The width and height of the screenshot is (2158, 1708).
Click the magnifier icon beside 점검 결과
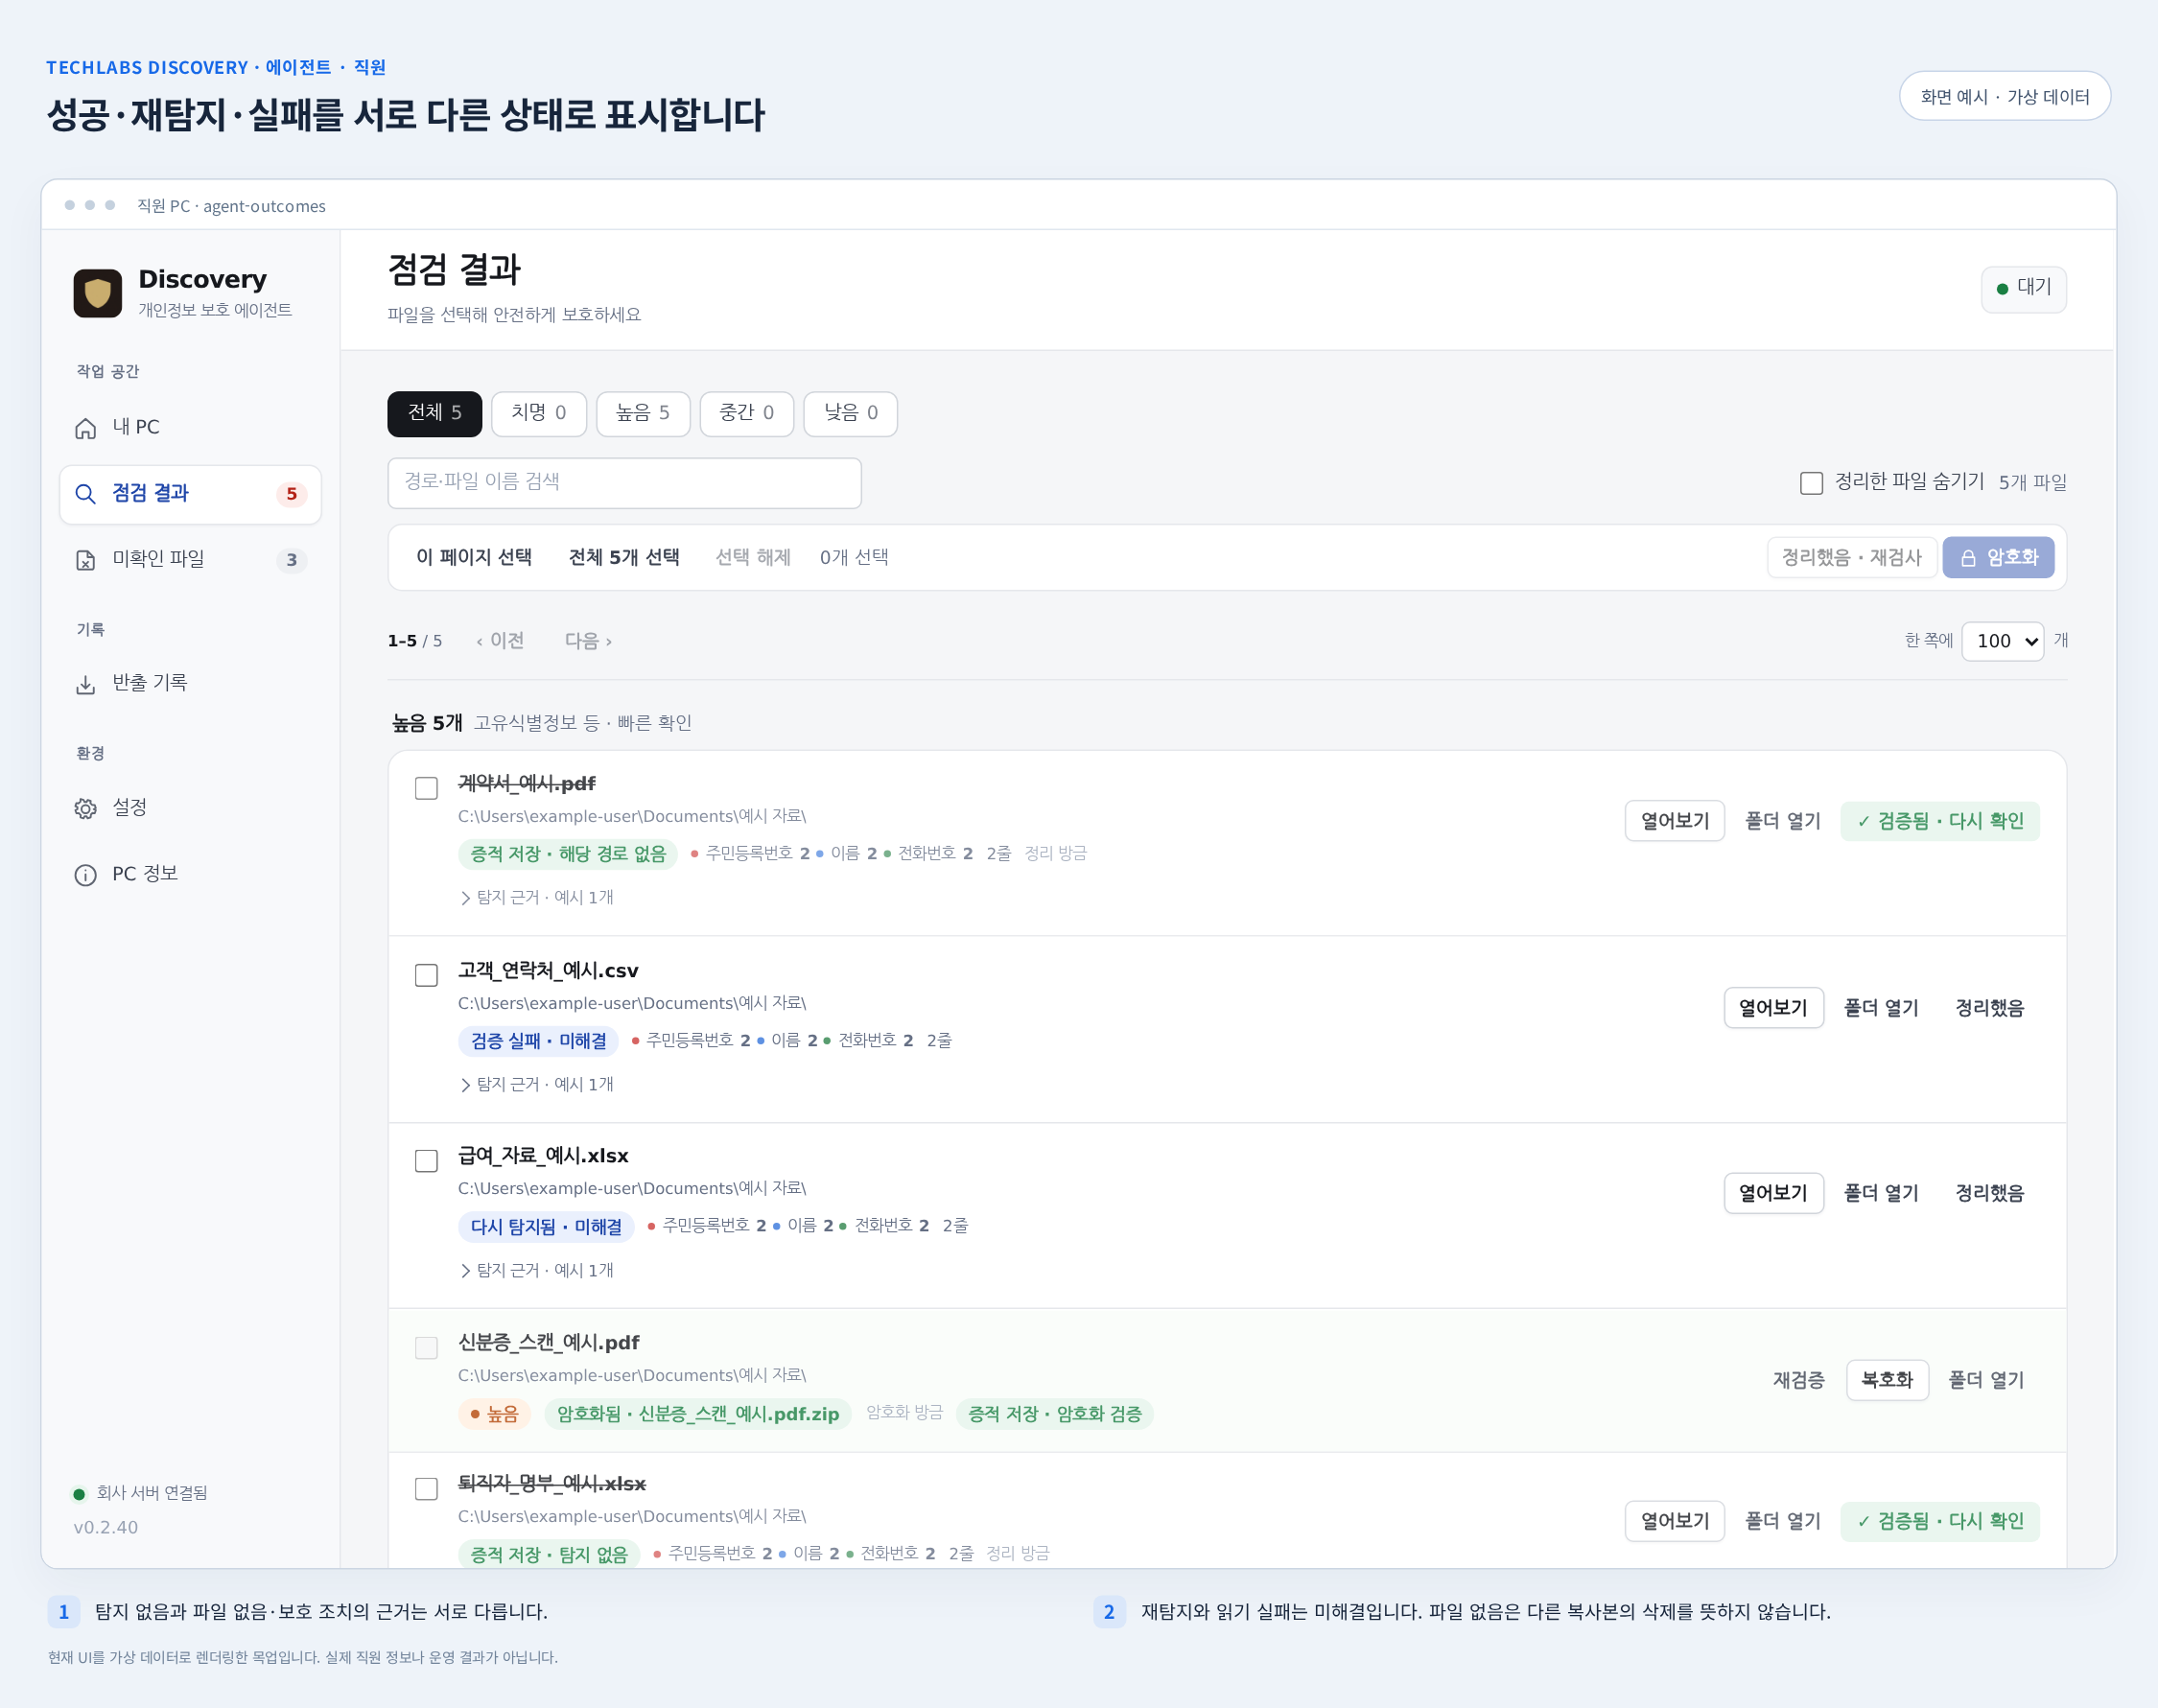[x=86, y=494]
